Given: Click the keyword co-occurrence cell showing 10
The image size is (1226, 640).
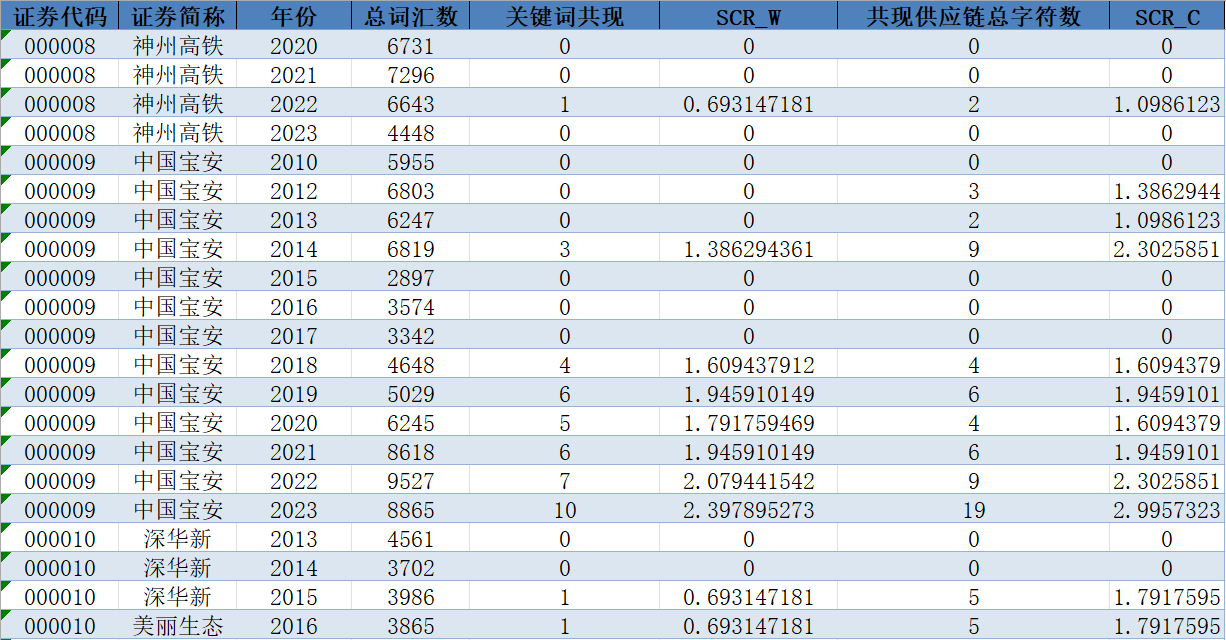Looking at the screenshot, I should tap(564, 510).
